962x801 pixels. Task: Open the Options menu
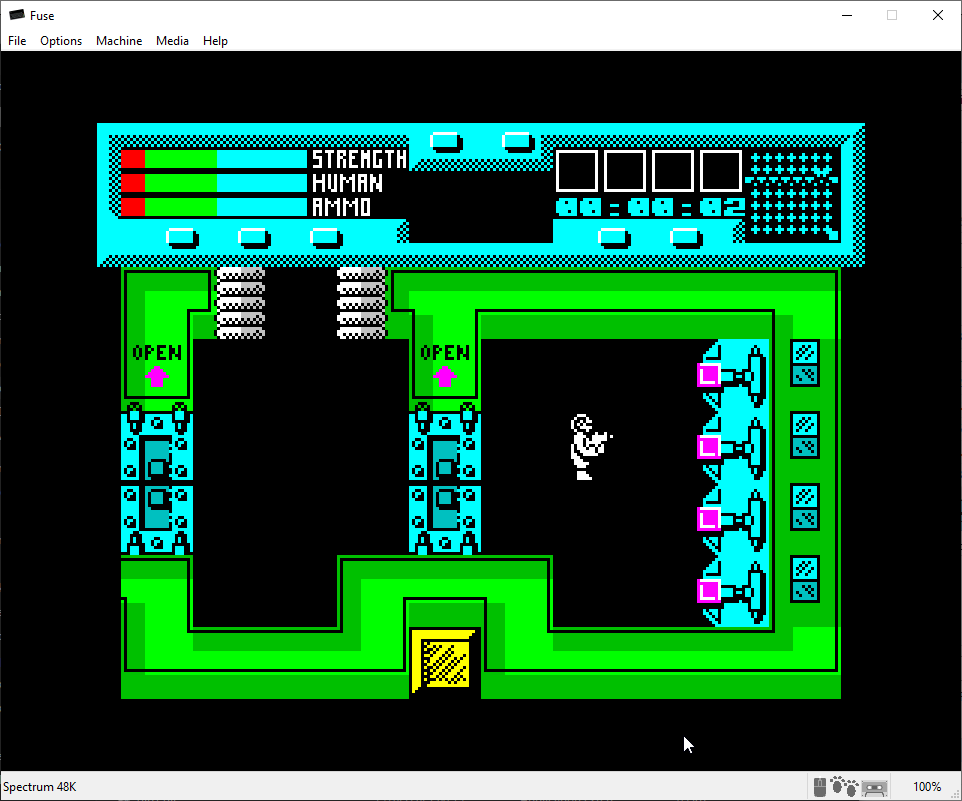[x=61, y=40]
